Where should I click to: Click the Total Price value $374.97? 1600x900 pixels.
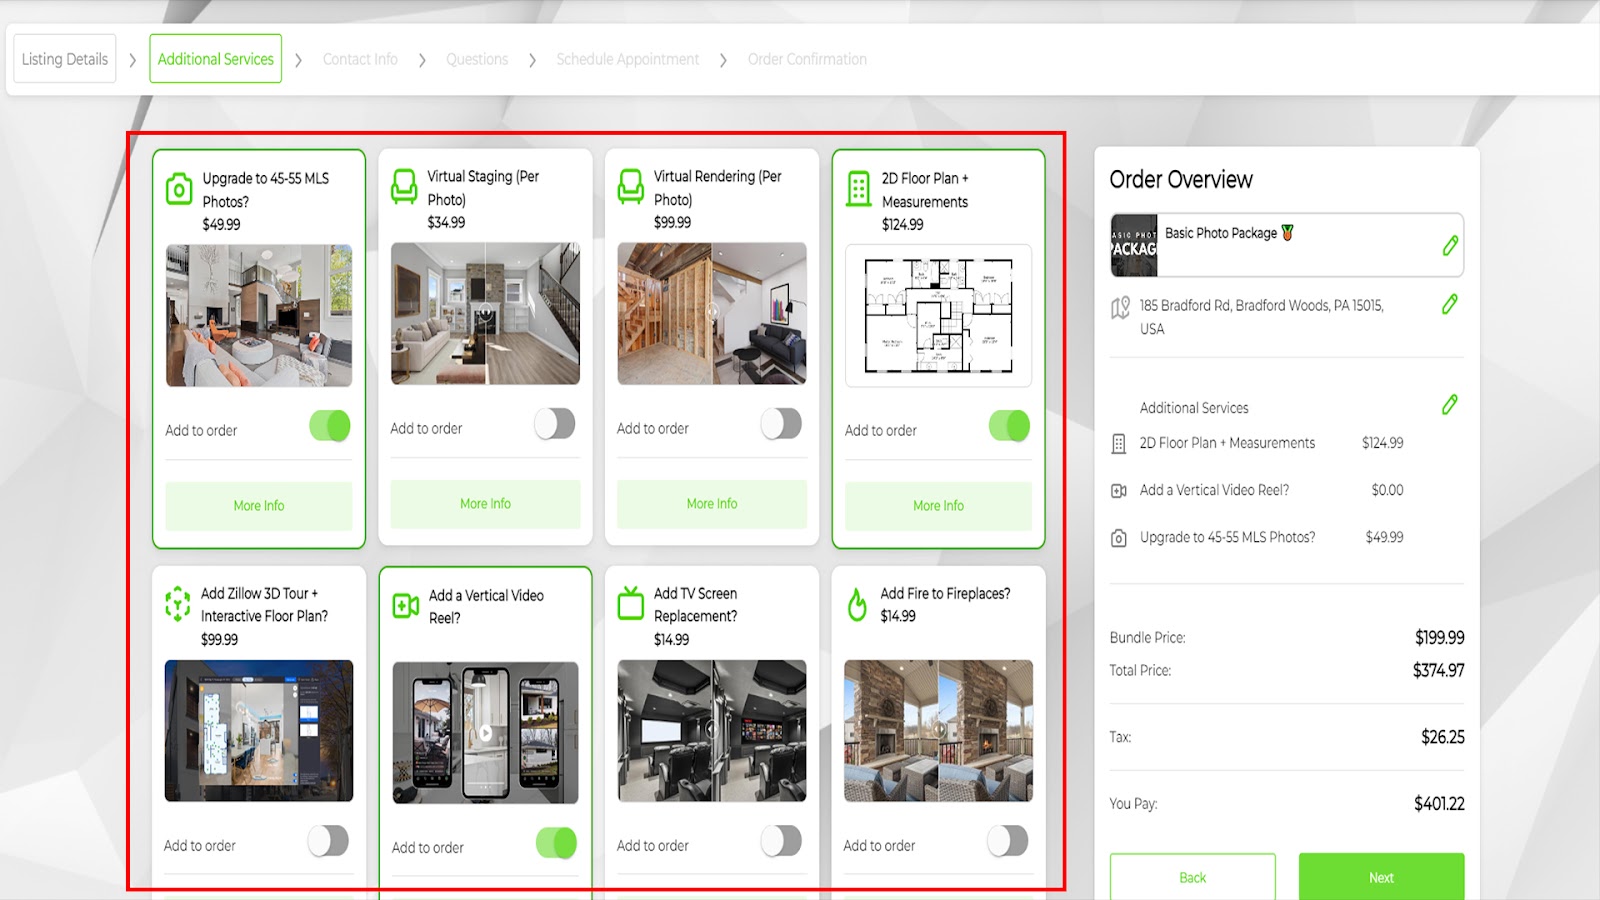coord(1438,670)
